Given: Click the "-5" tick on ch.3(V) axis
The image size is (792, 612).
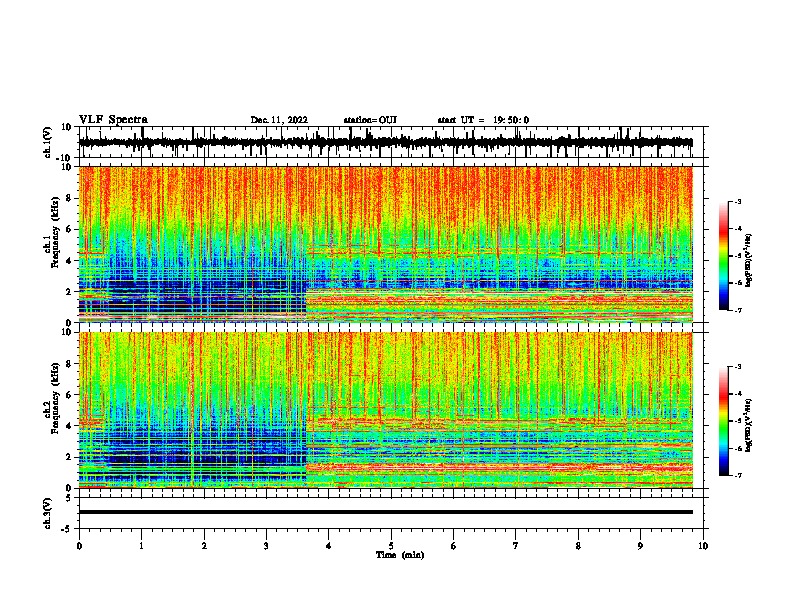Looking at the screenshot, I should pyautogui.click(x=68, y=529).
